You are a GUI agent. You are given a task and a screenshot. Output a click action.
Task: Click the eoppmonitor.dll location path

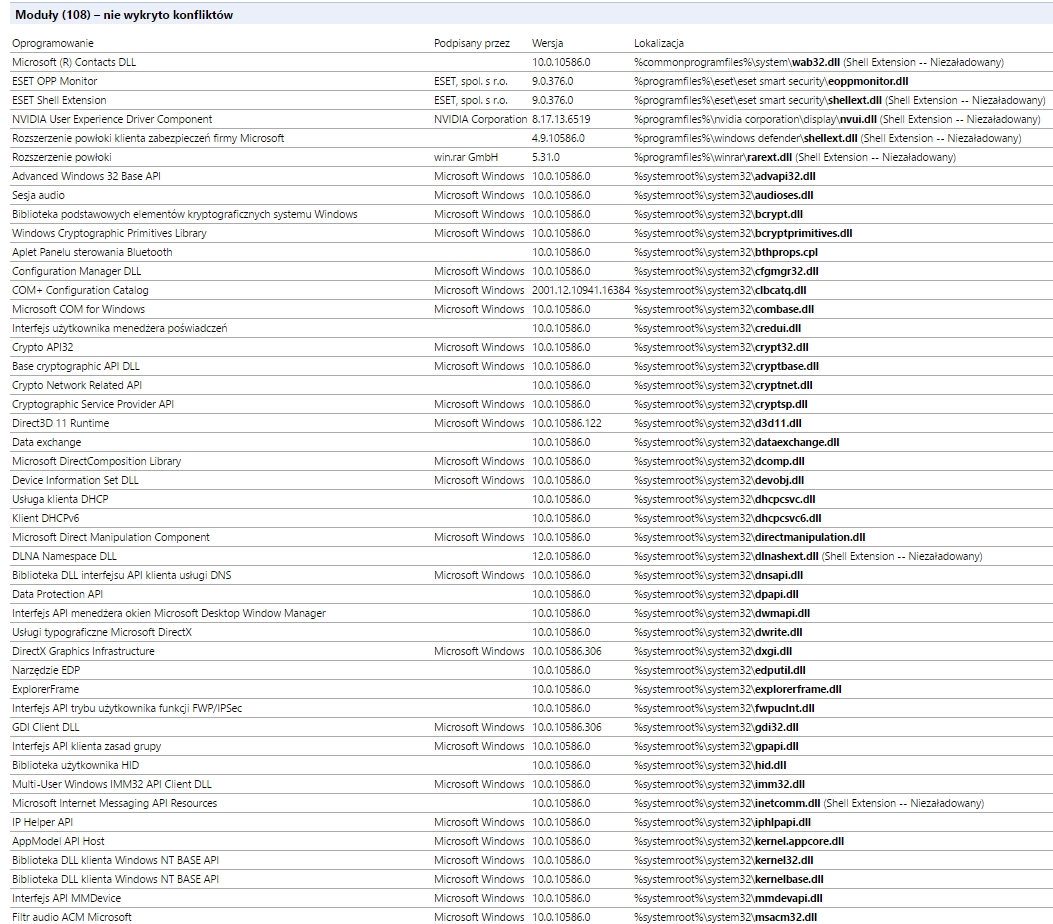tap(771, 81)
